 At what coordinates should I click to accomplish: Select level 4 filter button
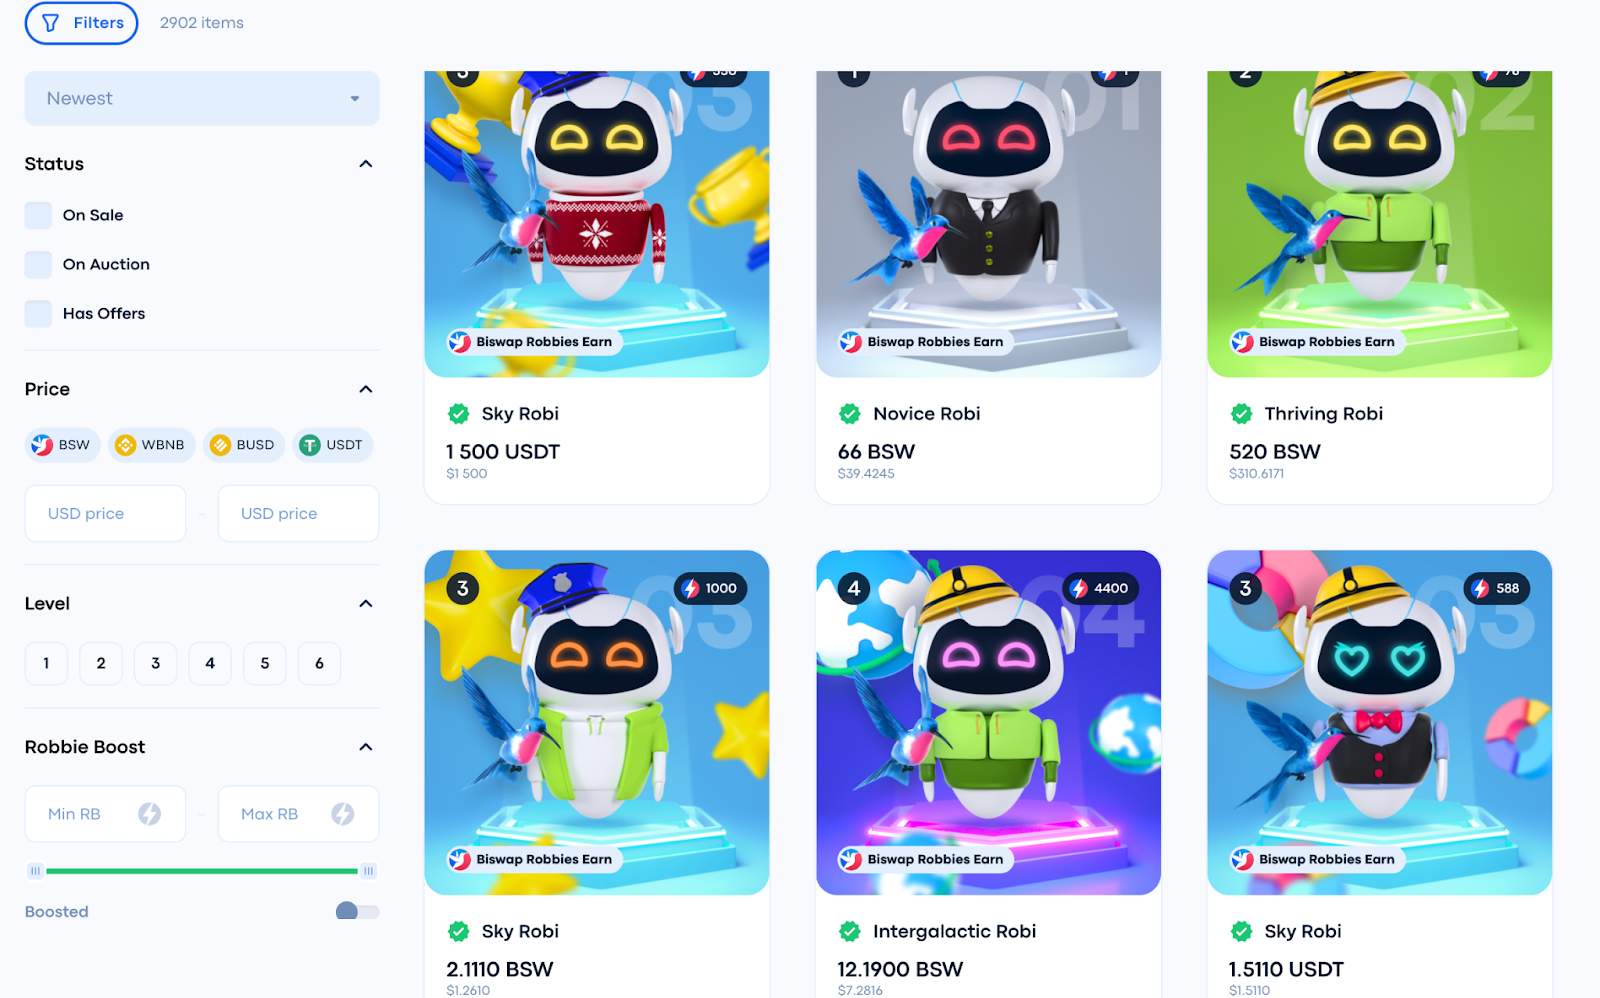(210, 663)
